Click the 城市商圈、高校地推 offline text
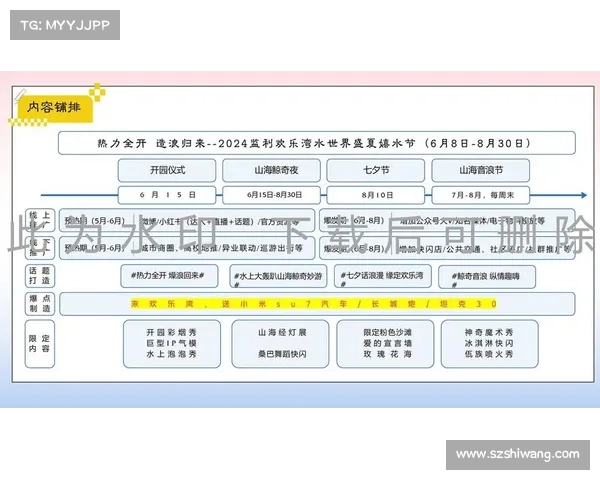Screen dimensions: 600x480 pos(222,248)
